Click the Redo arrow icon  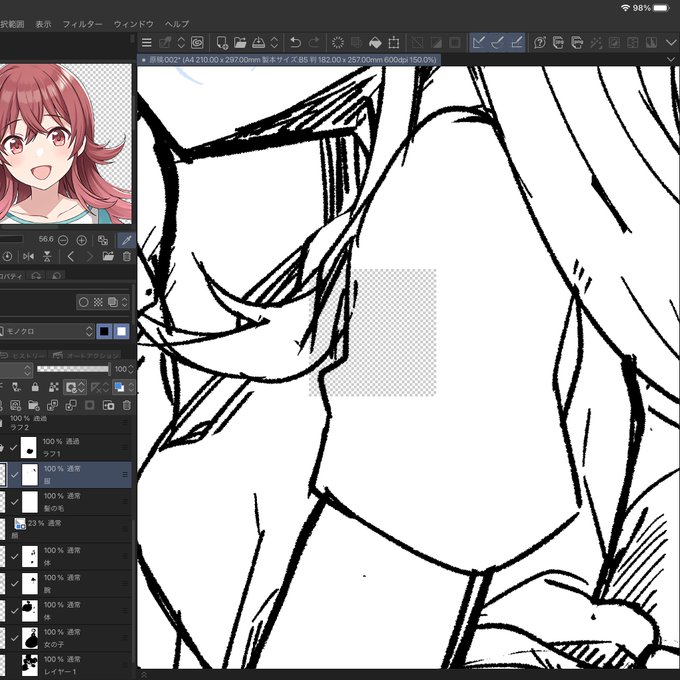[314, 42]
